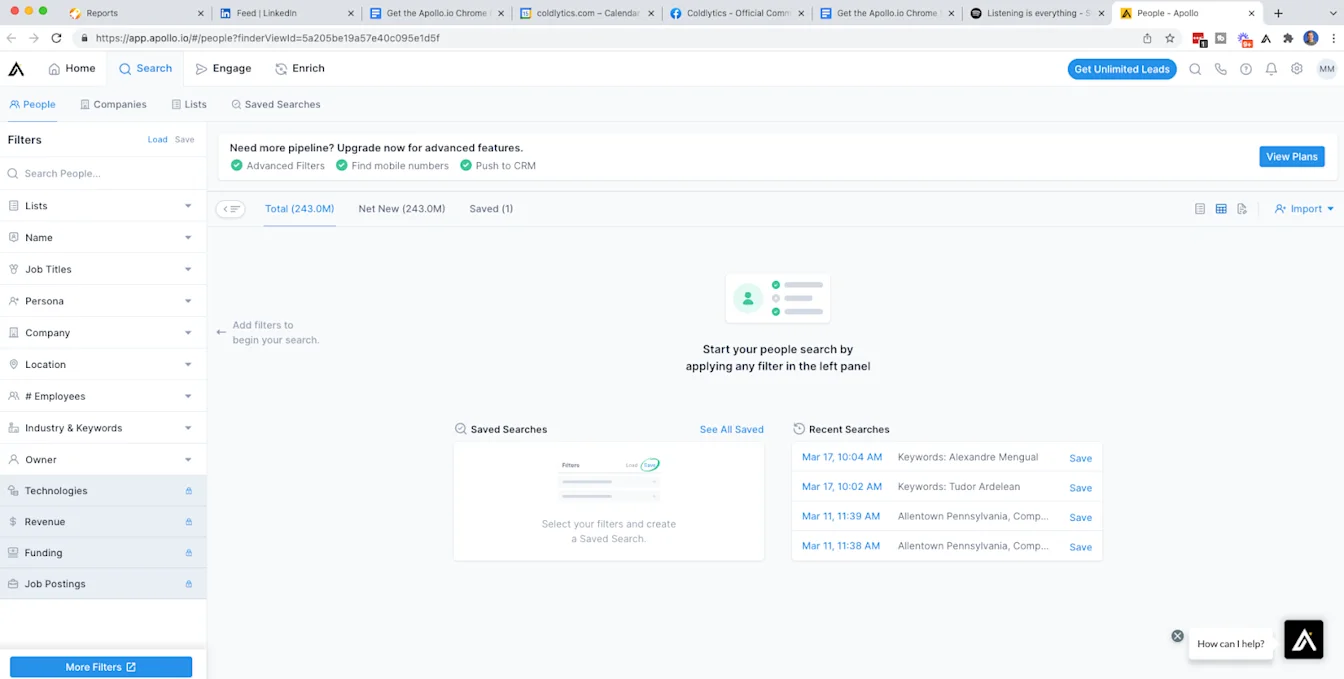Switch to the People tab
Viewport: 1344px width, 679px height.
pyautogui.click(x=32, y=104)
